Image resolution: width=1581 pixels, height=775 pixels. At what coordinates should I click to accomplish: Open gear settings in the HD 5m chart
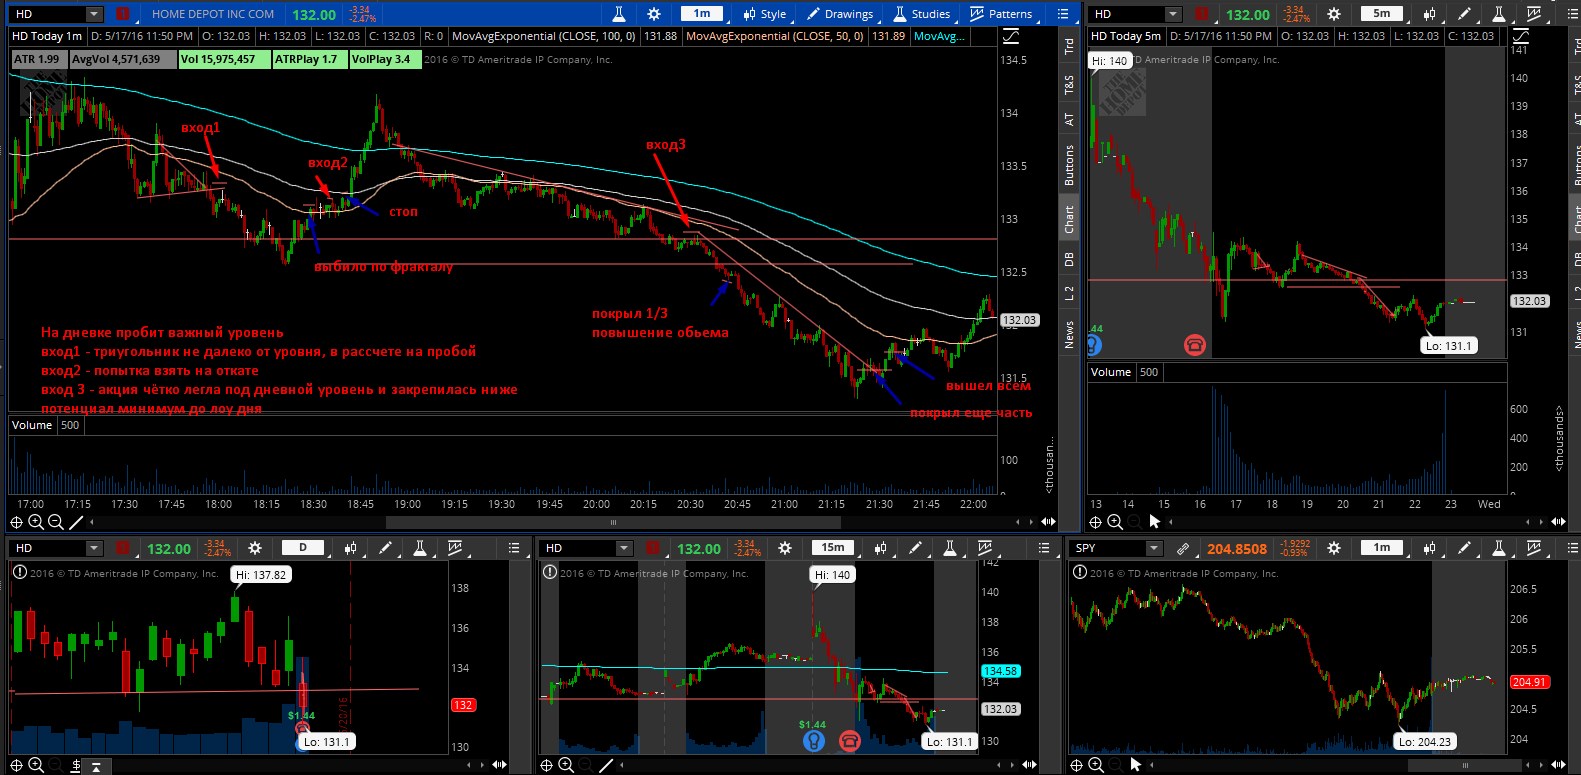1334,14
